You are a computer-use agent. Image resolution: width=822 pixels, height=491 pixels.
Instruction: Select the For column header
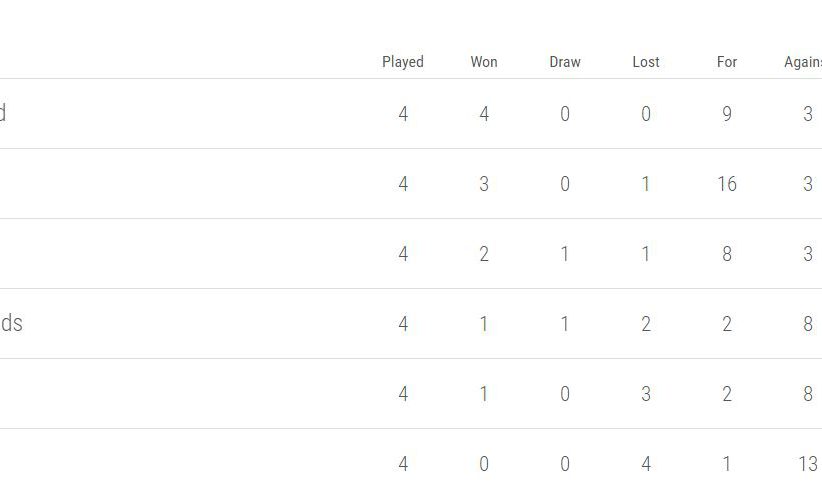point(727,62)
